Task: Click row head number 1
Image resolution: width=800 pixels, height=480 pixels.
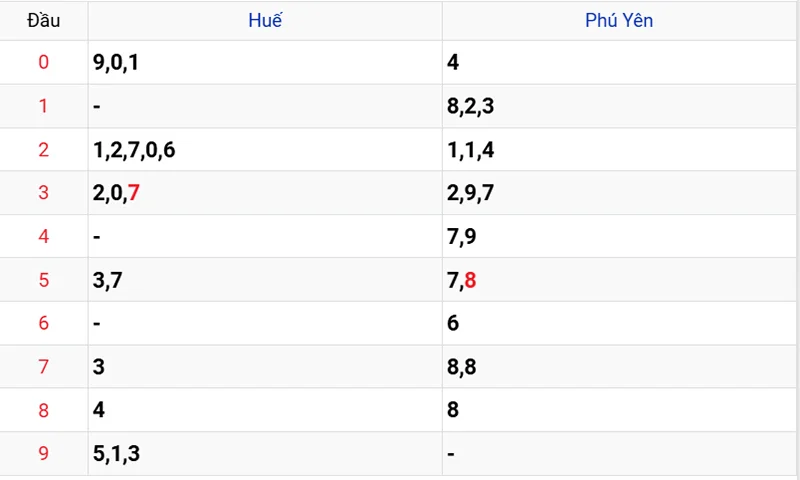Action: (43, 106)
